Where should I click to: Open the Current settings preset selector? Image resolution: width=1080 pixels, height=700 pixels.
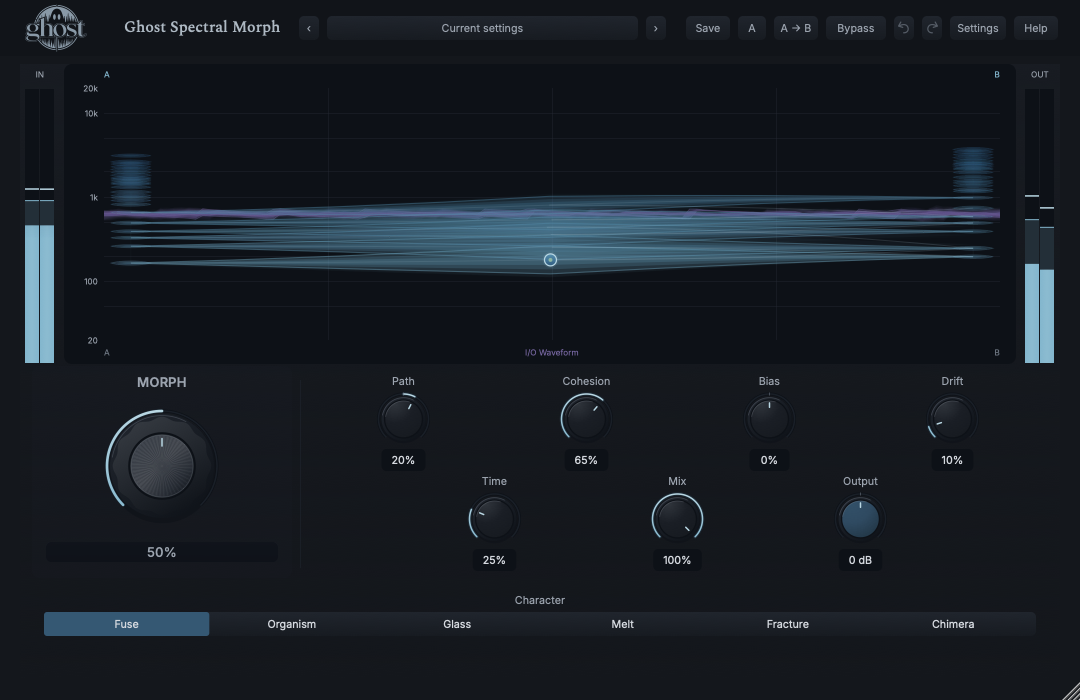pos(482,28)
